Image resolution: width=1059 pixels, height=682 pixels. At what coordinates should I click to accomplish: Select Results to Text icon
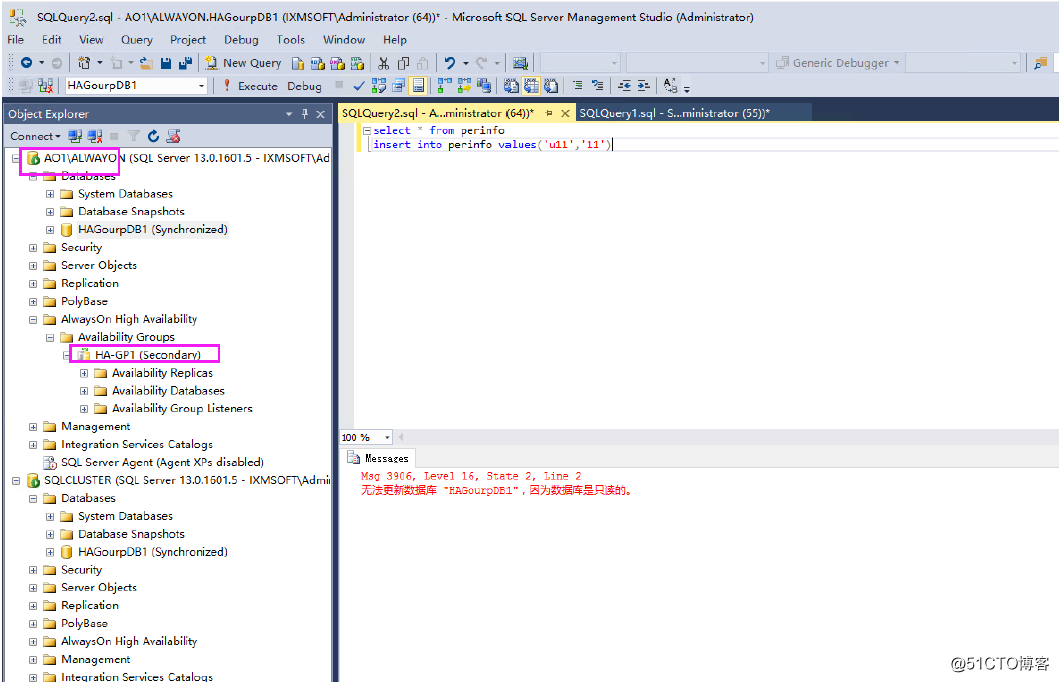pos(511,86)
